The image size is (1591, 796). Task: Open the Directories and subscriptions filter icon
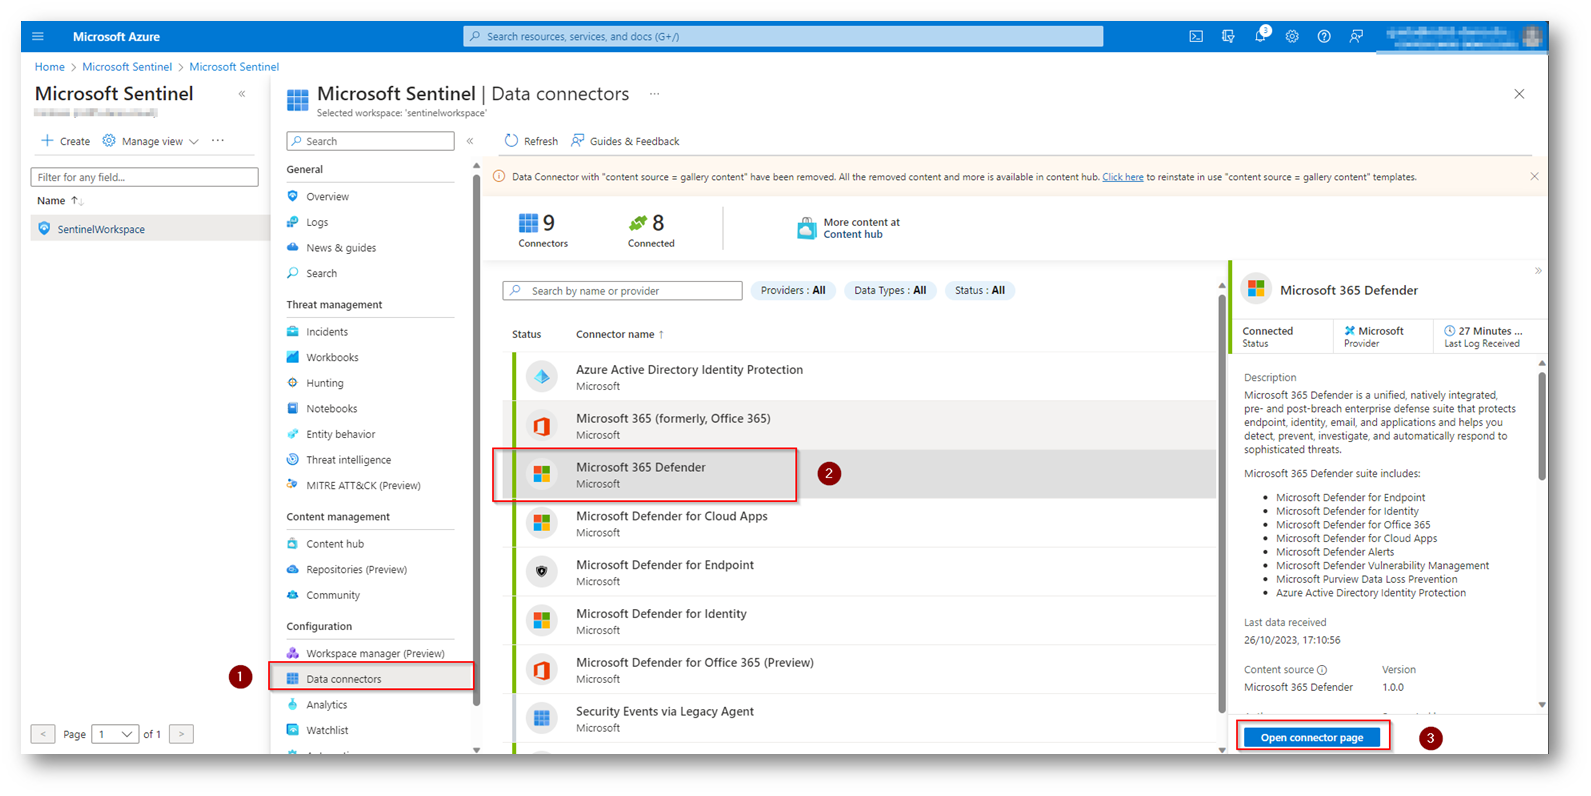(x=1228, y=36)
